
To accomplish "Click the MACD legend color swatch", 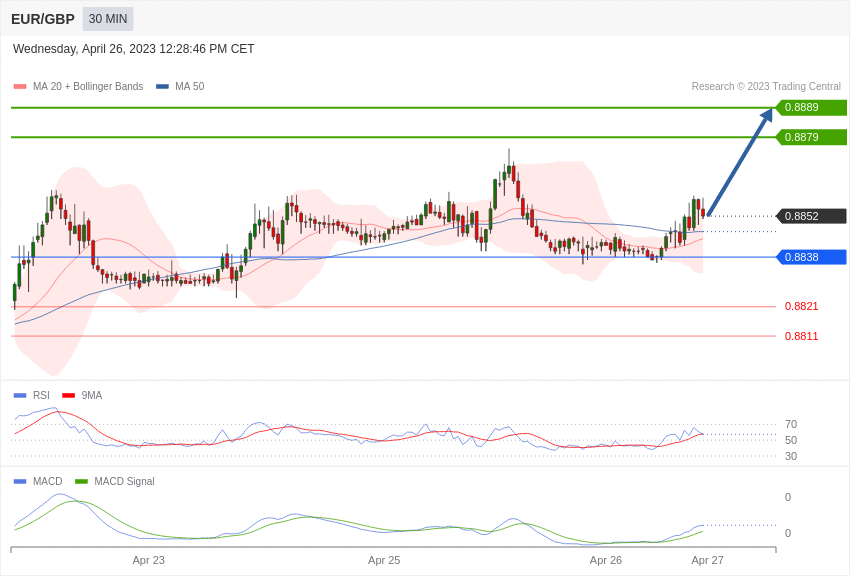I will pos(20,481).
